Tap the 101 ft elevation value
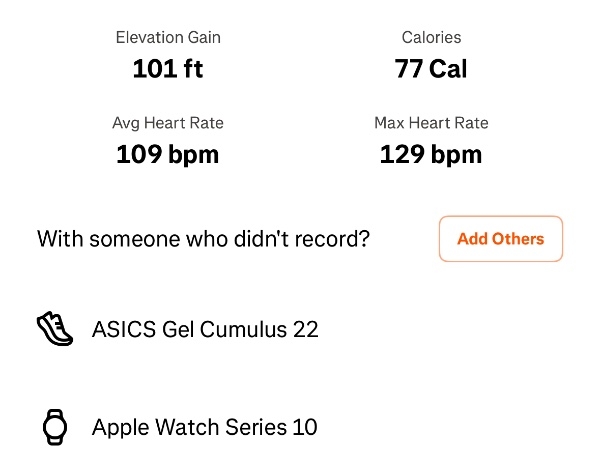This screenshot has height=450, width=600. coord(168,69)
